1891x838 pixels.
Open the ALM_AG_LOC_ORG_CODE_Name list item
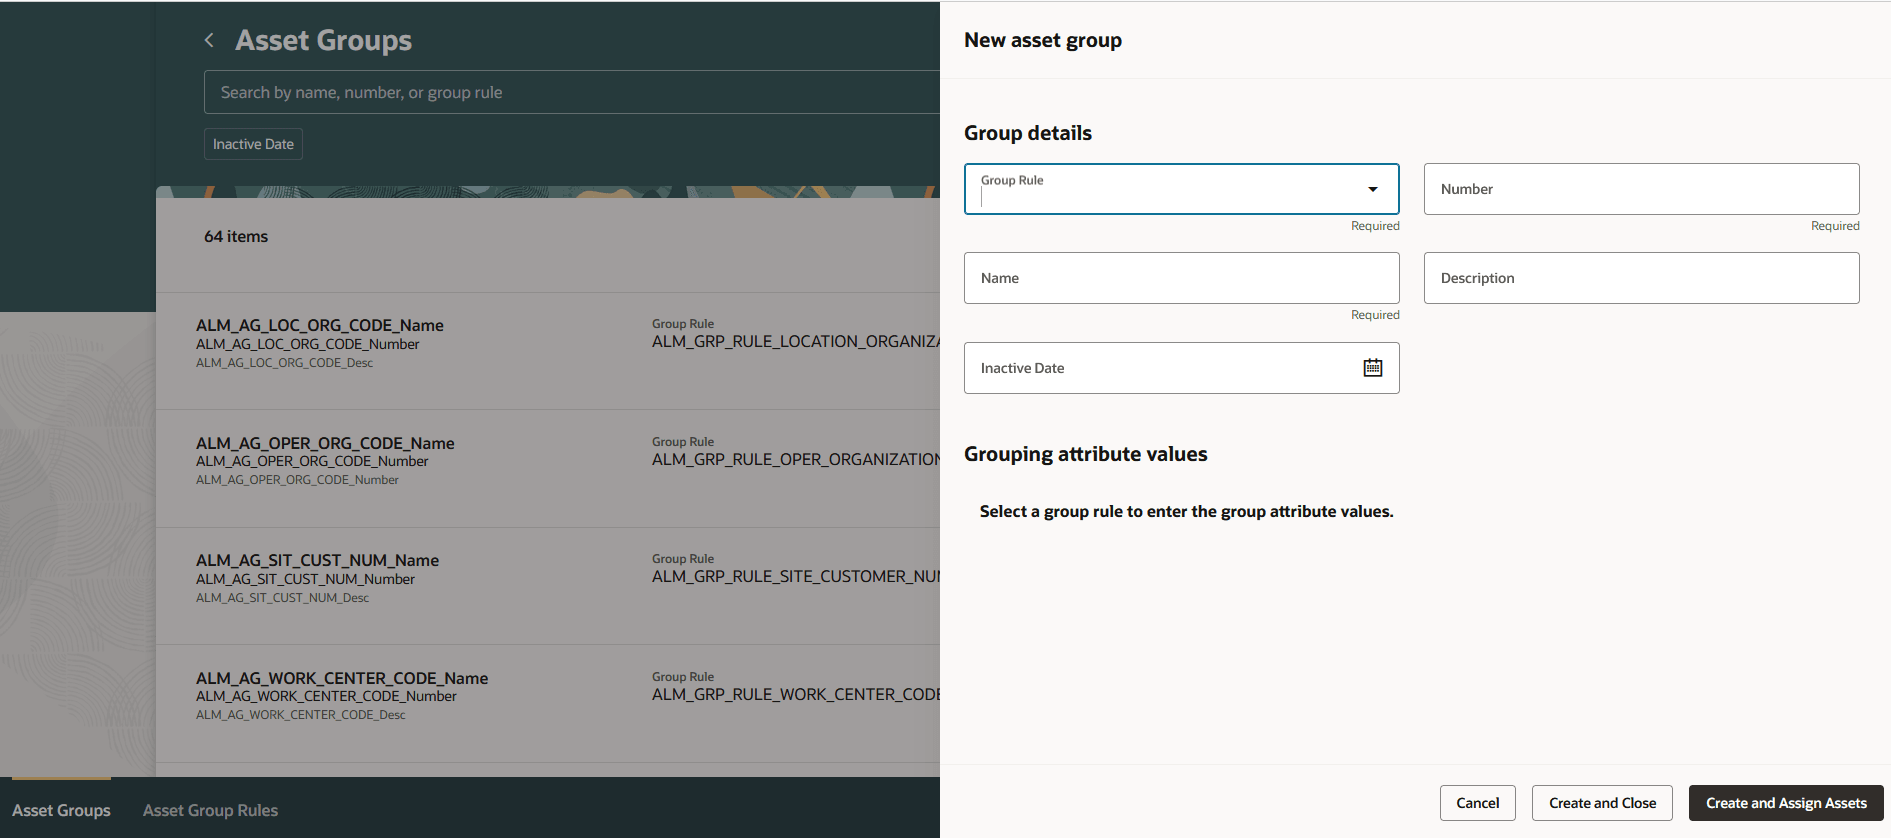pos(320,326)
